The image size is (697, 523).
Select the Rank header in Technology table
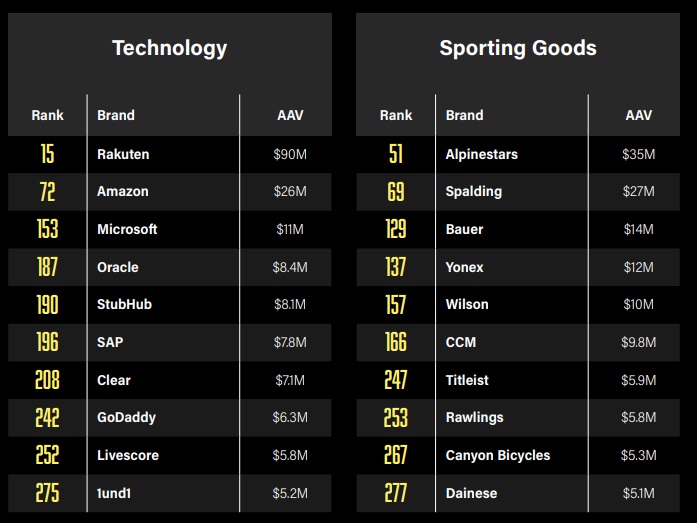[47, 116]
